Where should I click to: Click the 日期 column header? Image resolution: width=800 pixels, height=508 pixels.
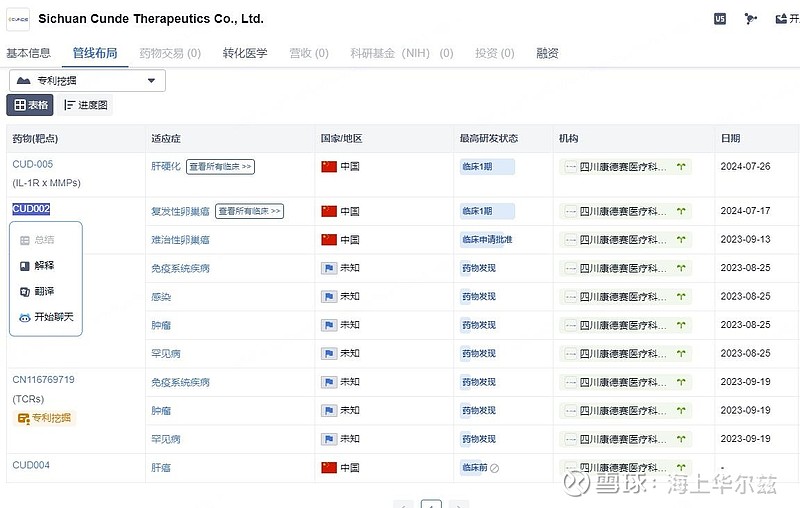point(730,139)
